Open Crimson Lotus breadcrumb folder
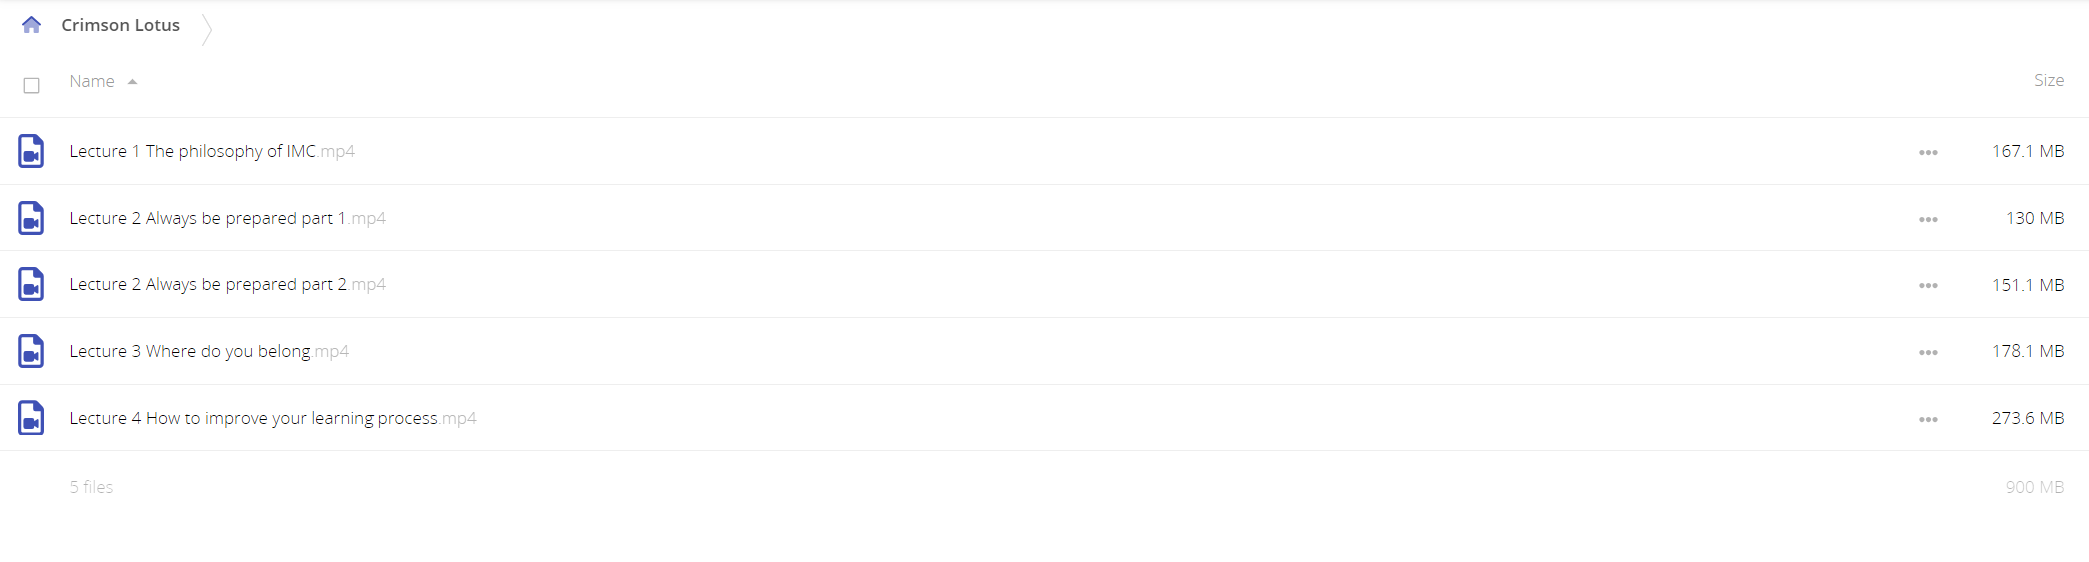The image size is (2089, 562). [121, 25]
